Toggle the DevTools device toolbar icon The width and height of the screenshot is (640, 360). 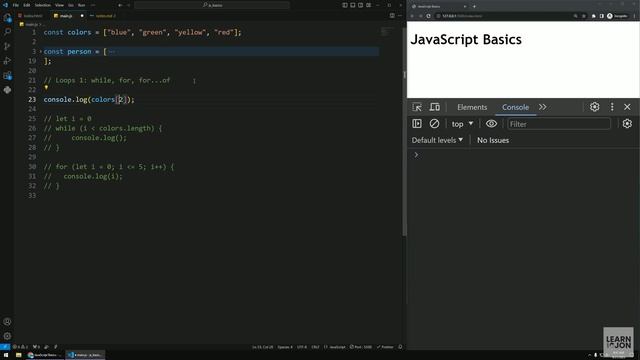tap(435, 107)
